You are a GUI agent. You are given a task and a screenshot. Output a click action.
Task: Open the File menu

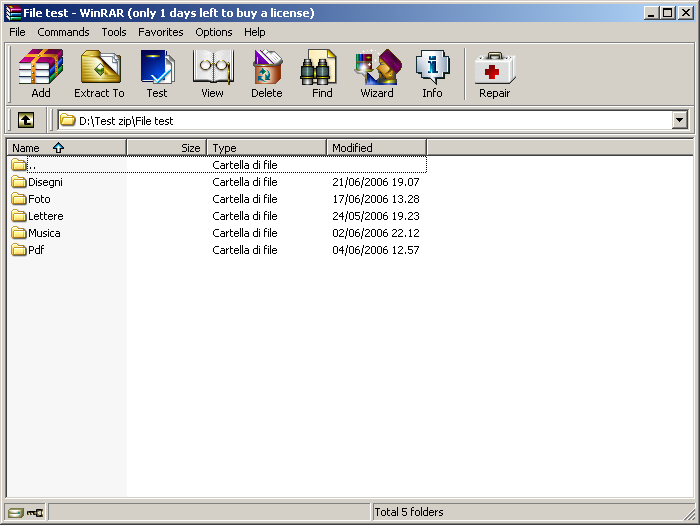tap(17, 32)
